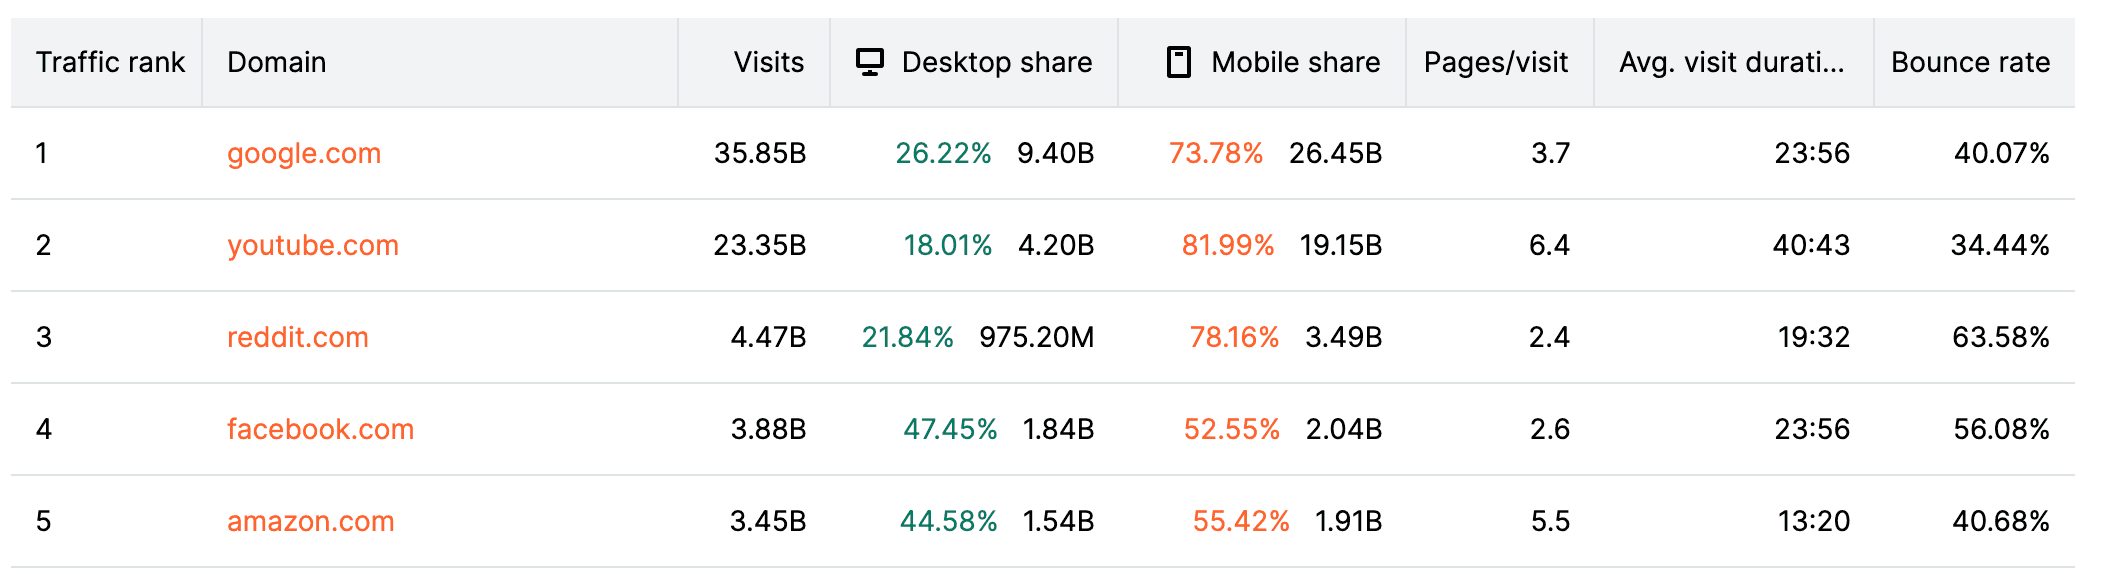Sort table by Visits column
This screenshot has width=2114, height=574.
(768, 62)
